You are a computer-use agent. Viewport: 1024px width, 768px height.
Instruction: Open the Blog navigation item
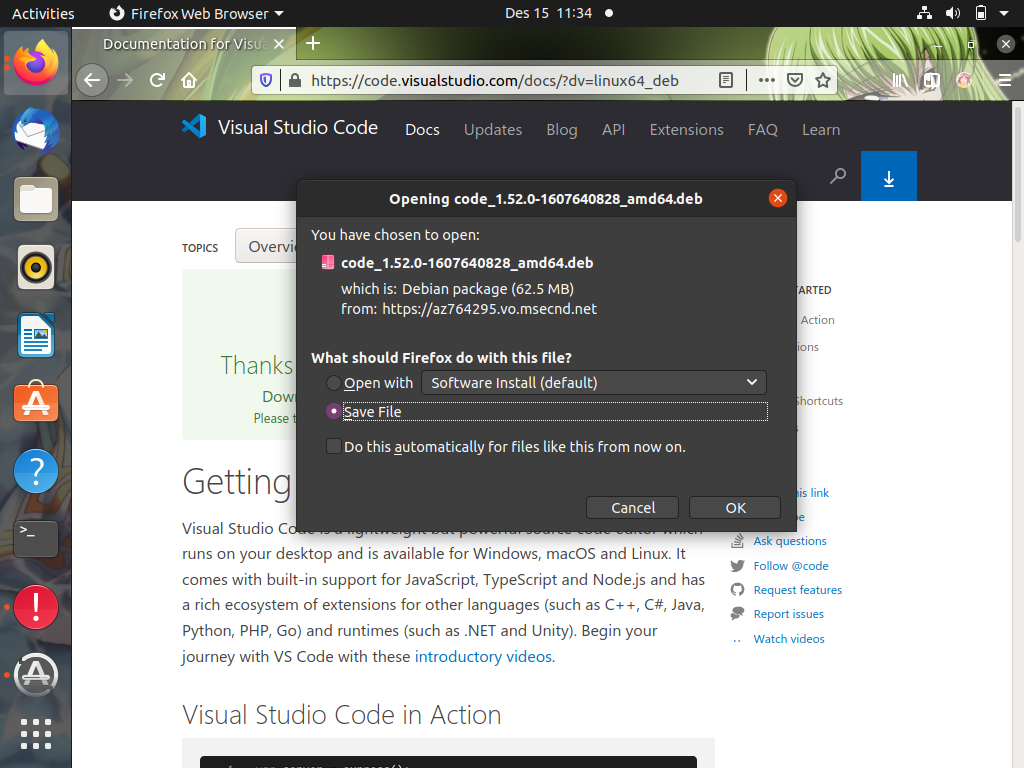pos(562,129)
